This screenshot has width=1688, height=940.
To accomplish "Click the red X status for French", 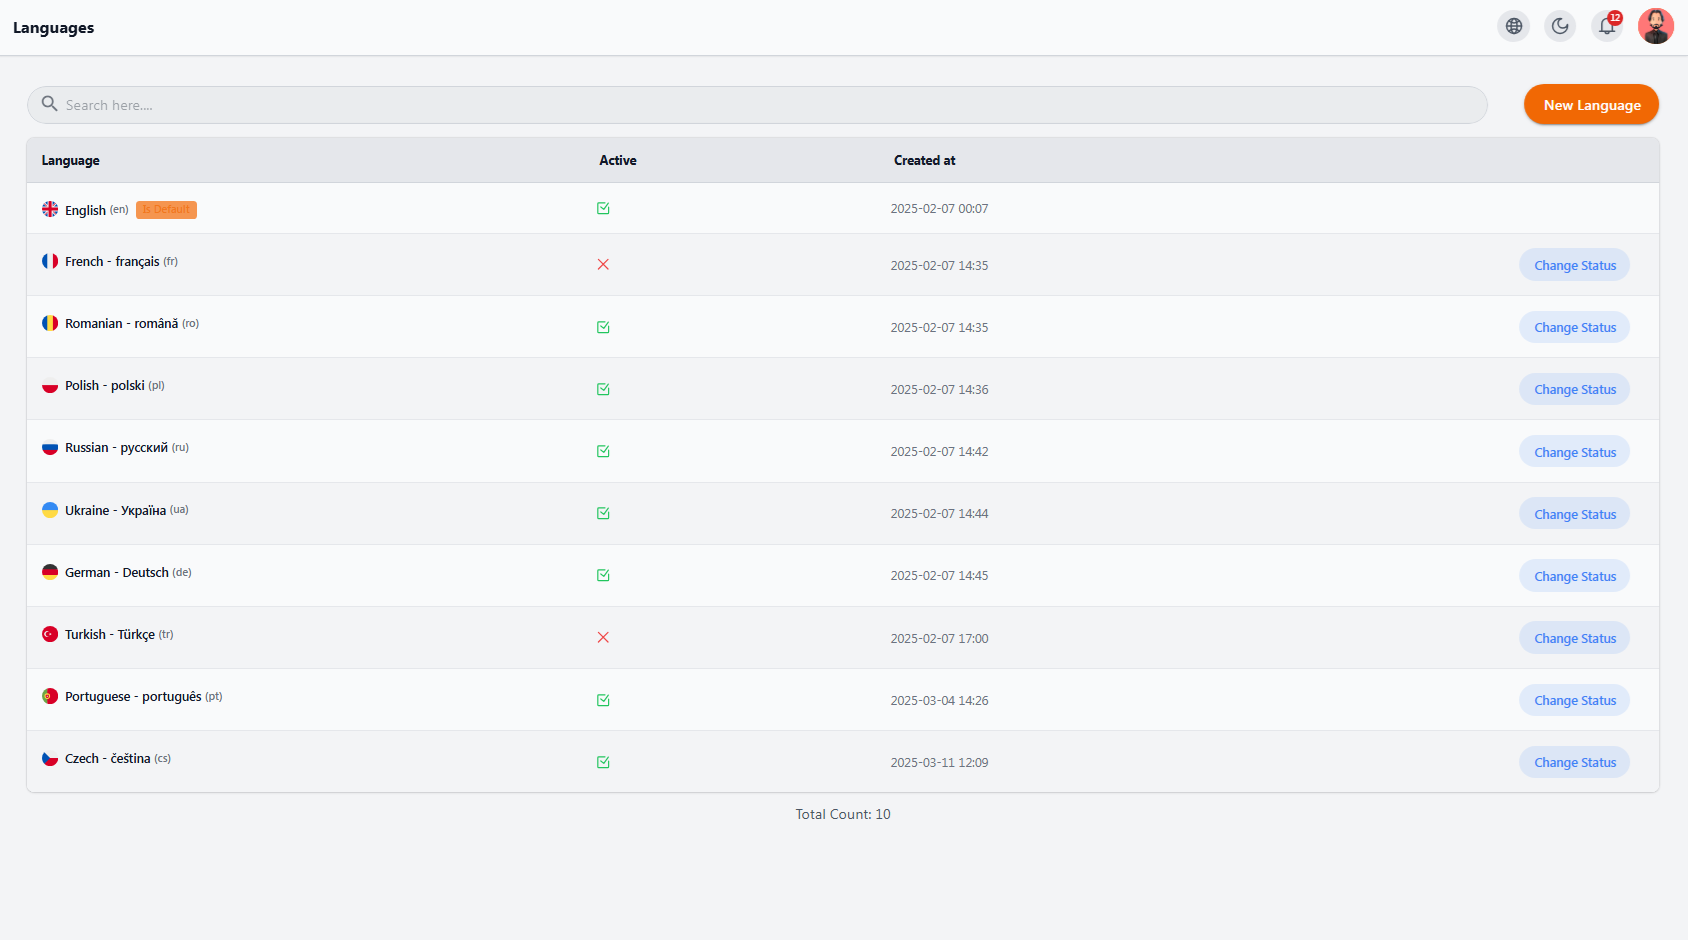I will click(603, 265).
